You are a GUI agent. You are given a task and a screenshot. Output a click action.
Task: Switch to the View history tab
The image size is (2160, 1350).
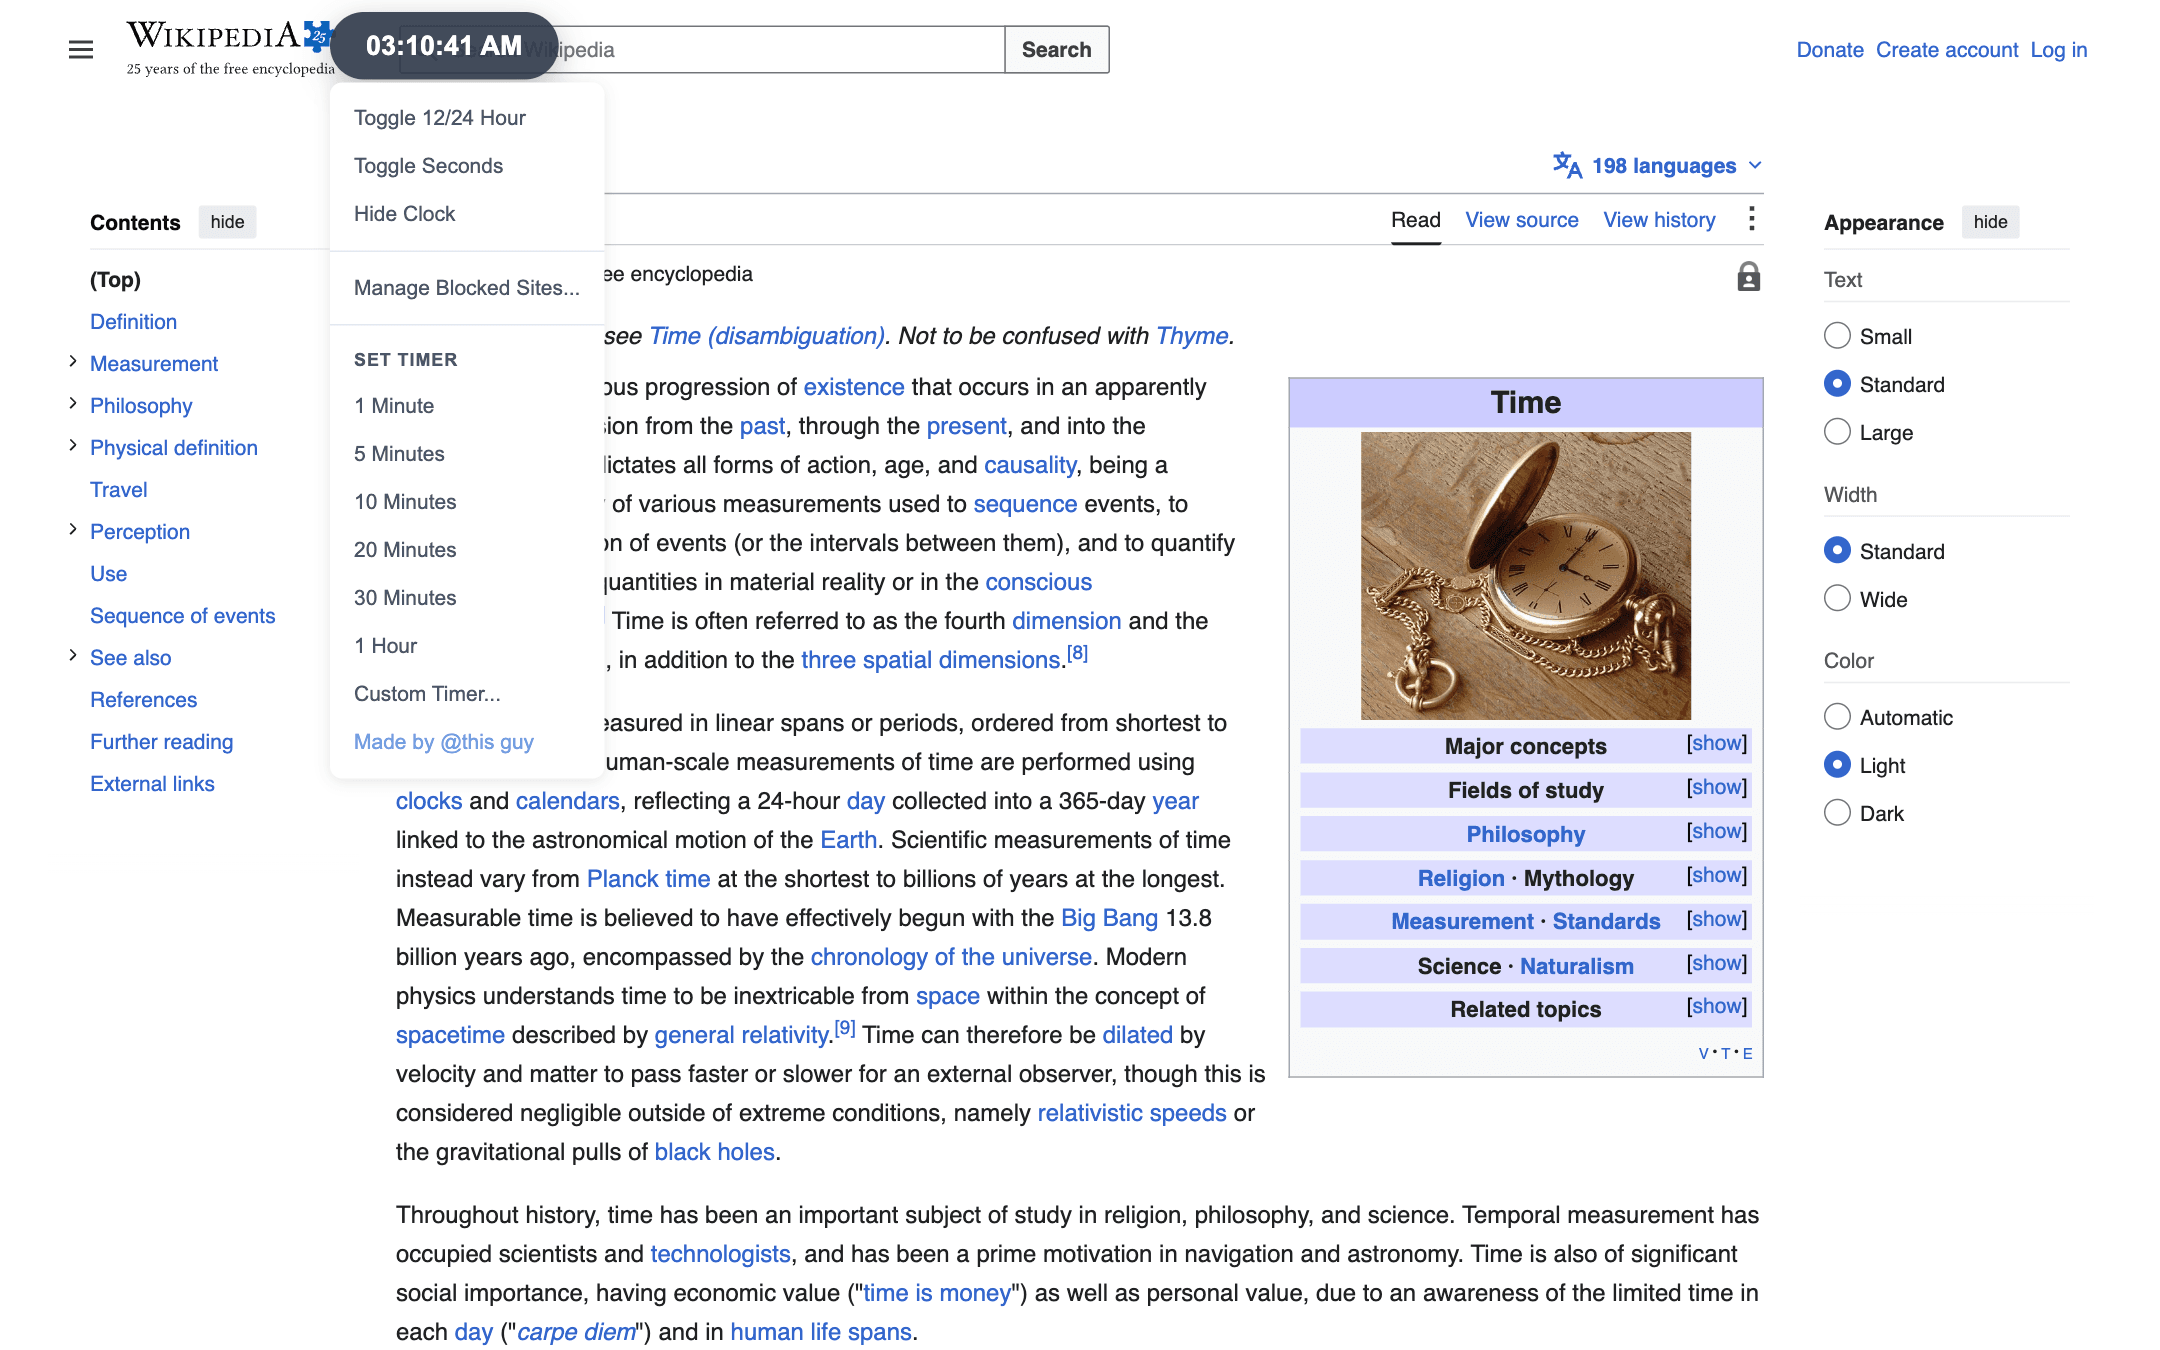pos(1659,220)
